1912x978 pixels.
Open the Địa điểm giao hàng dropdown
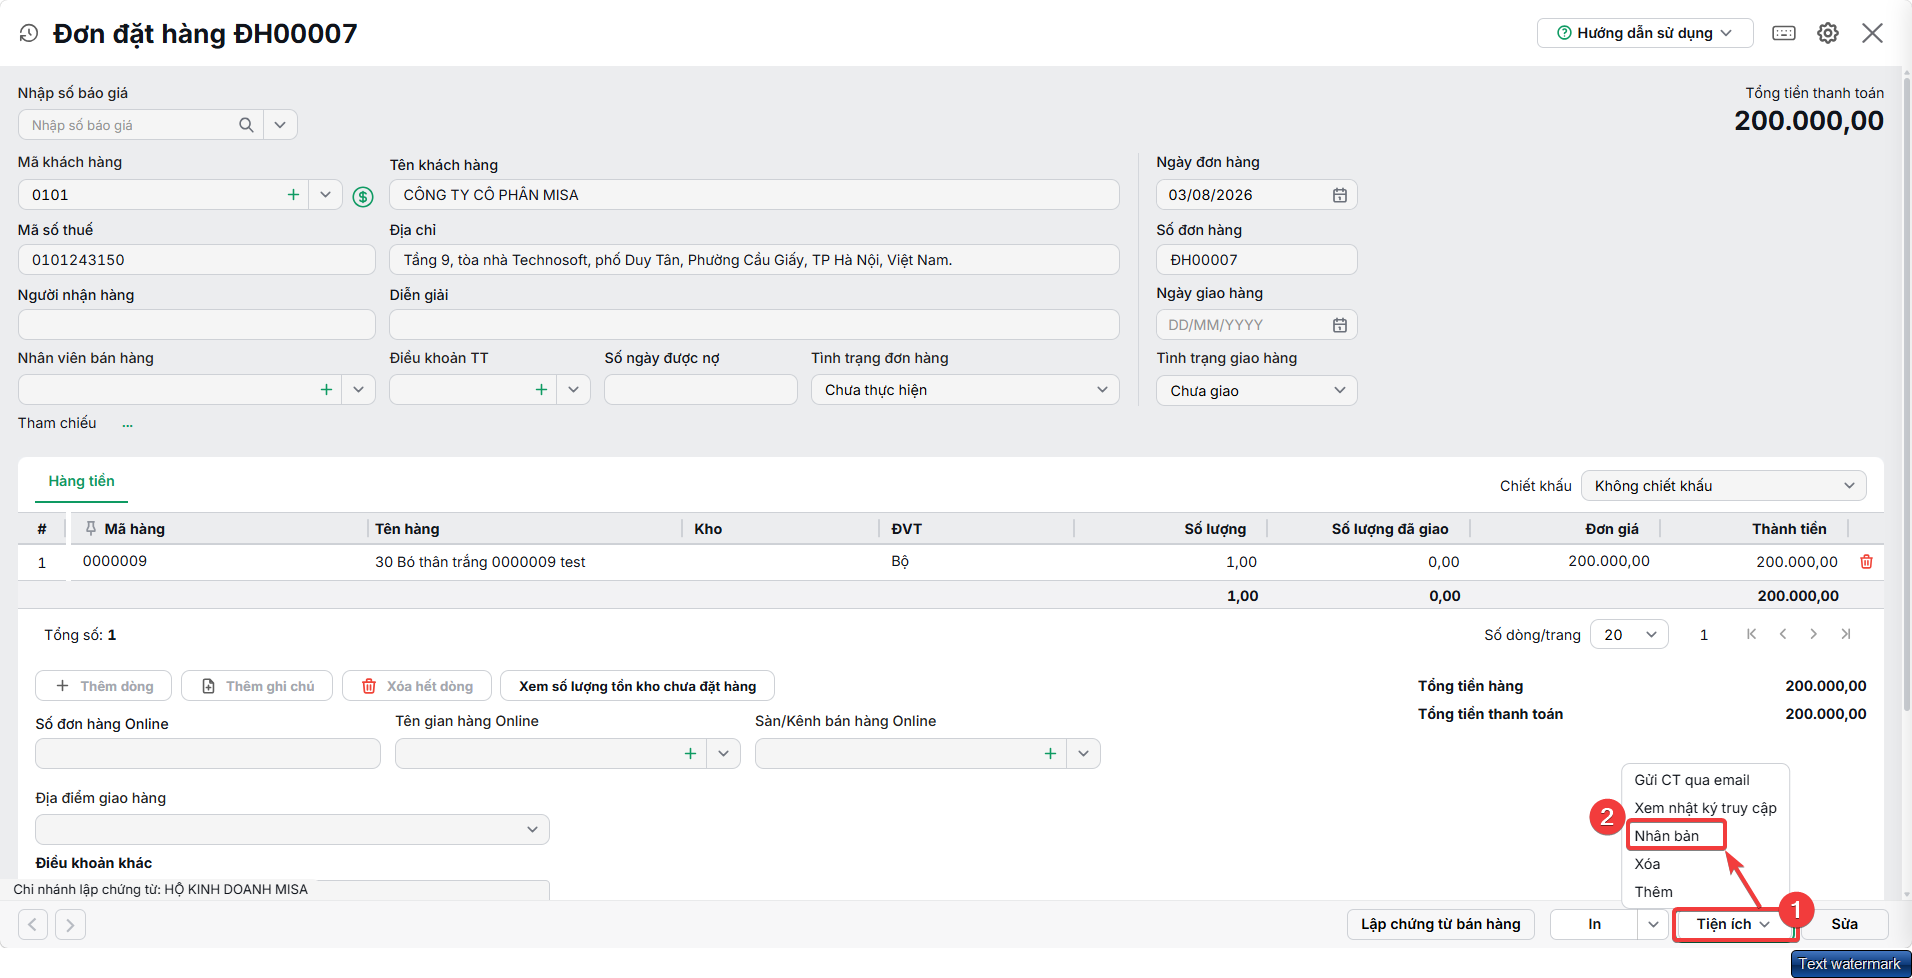292,829
